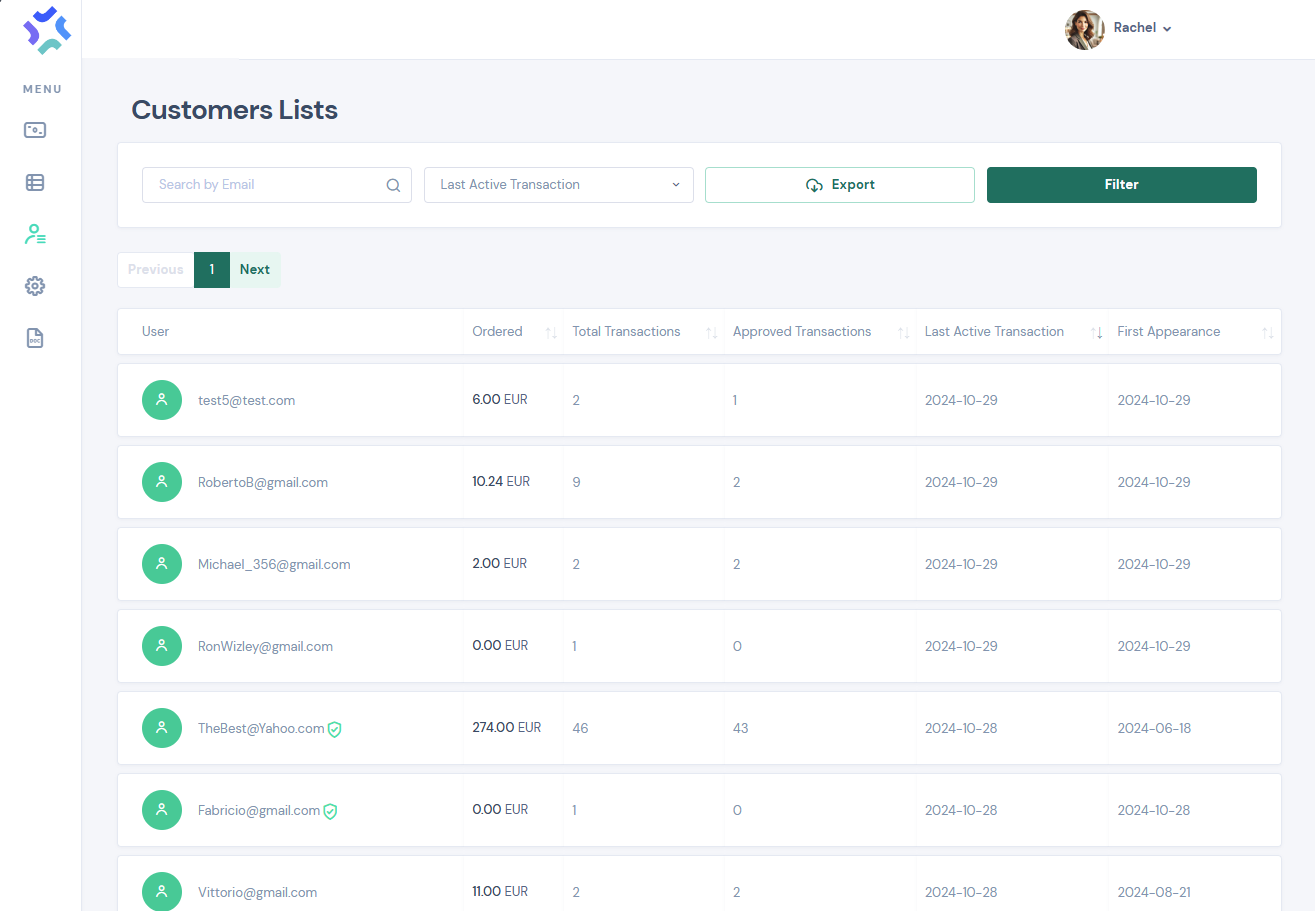Open customer RobertoB@gmail.com

(263, 482)
